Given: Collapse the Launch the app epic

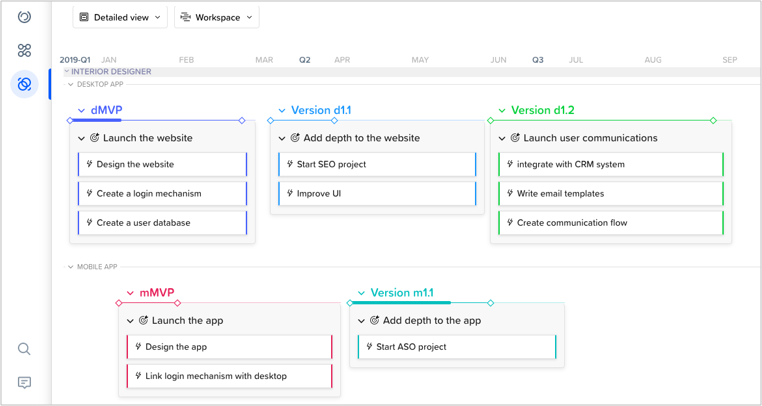Looking at the screenshot, I should 130,321.
